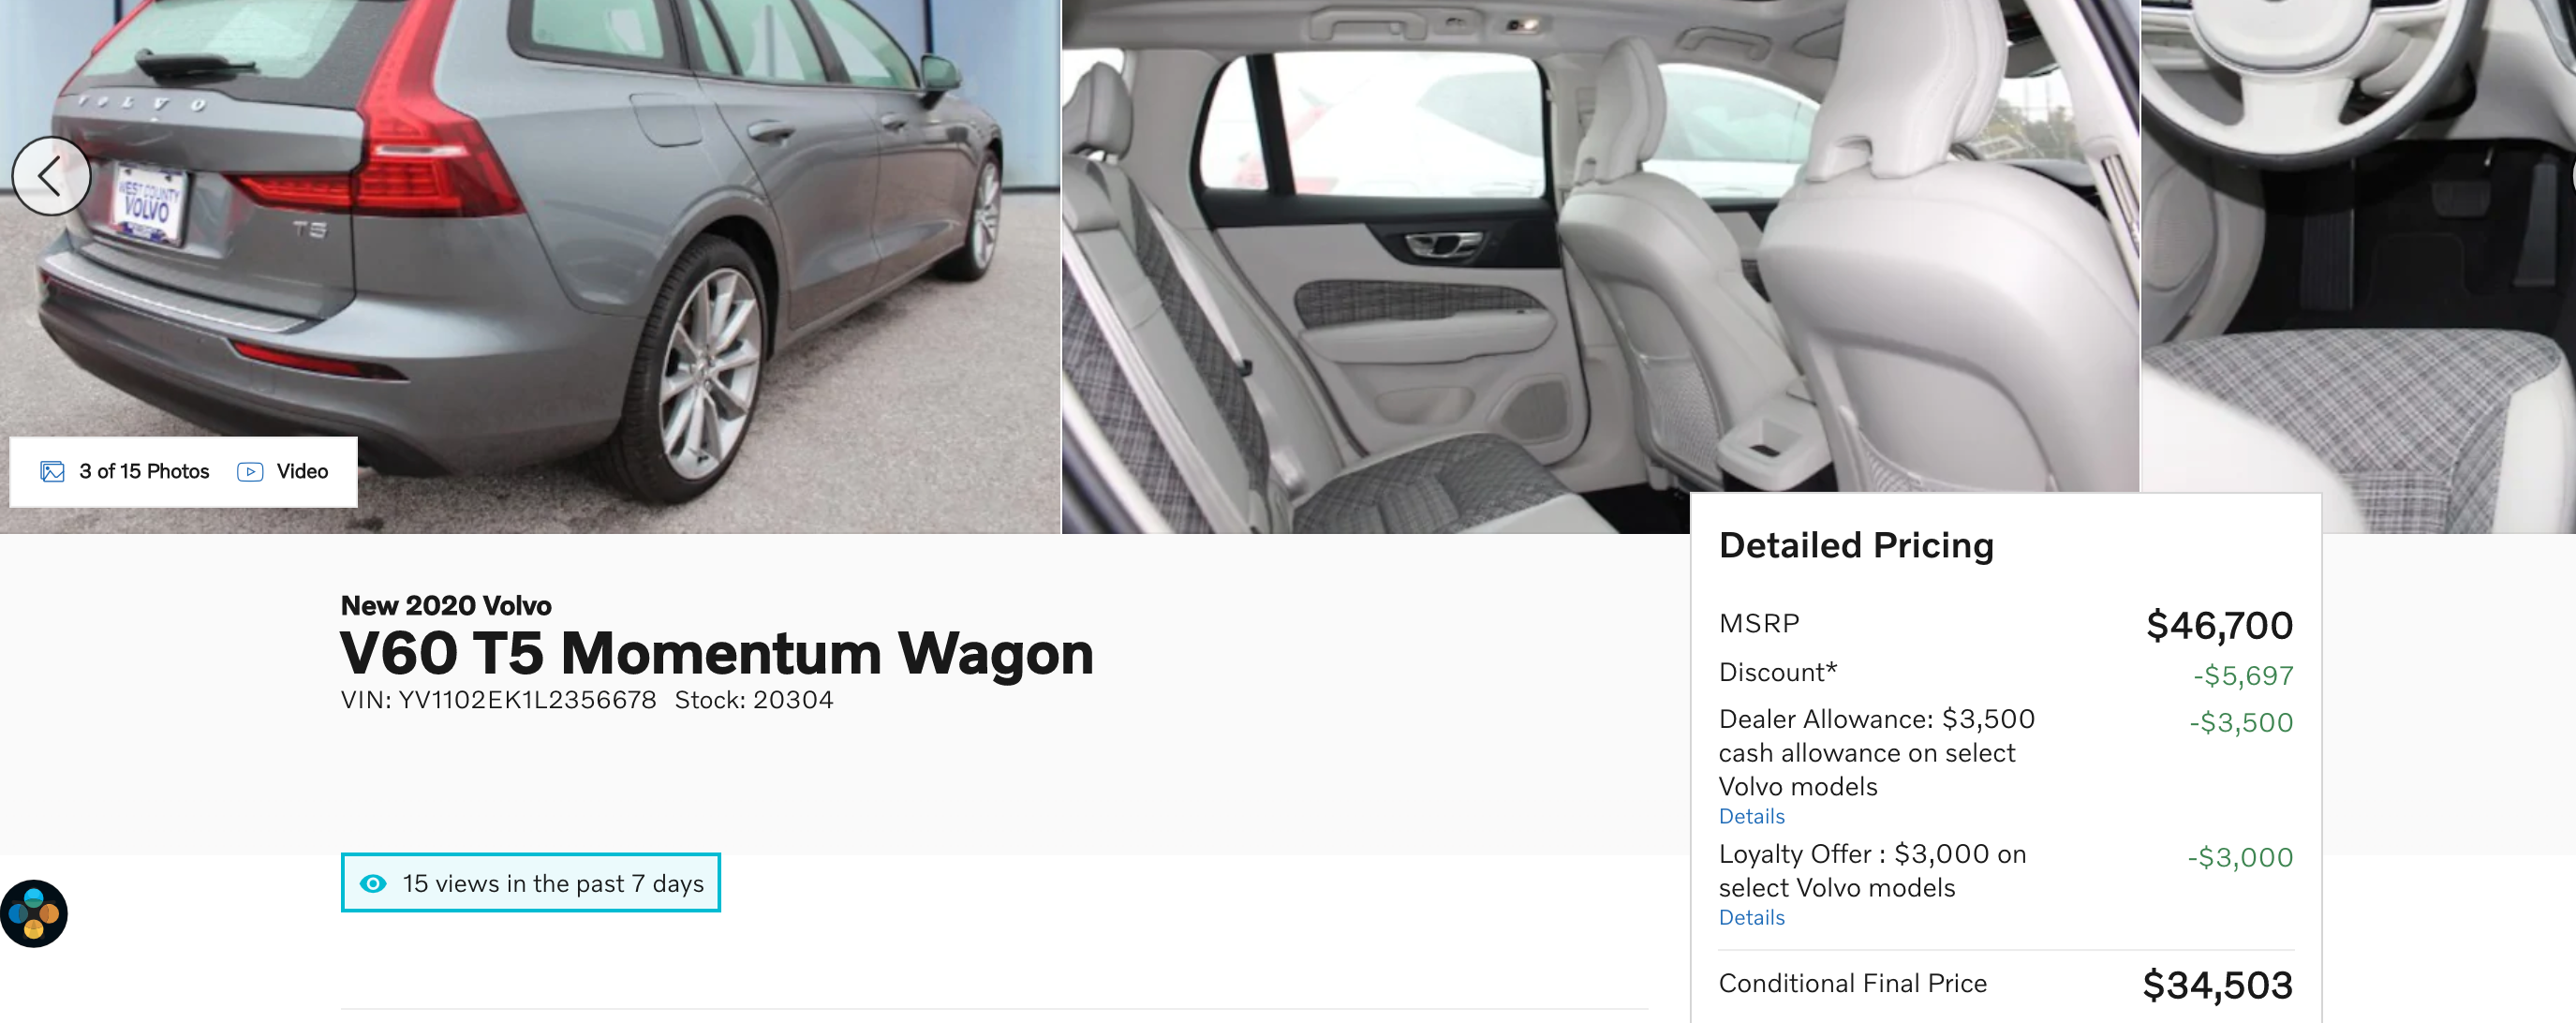Click the previous photo arrow button
The height and width of the screenshot is (1023, 2576).
51,176
